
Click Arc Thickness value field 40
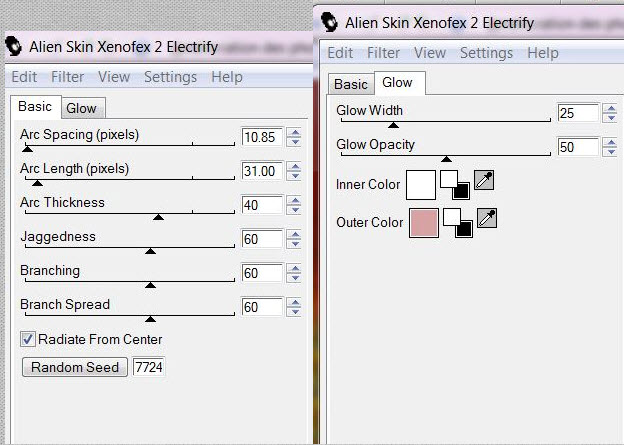[x=262, y=205]
